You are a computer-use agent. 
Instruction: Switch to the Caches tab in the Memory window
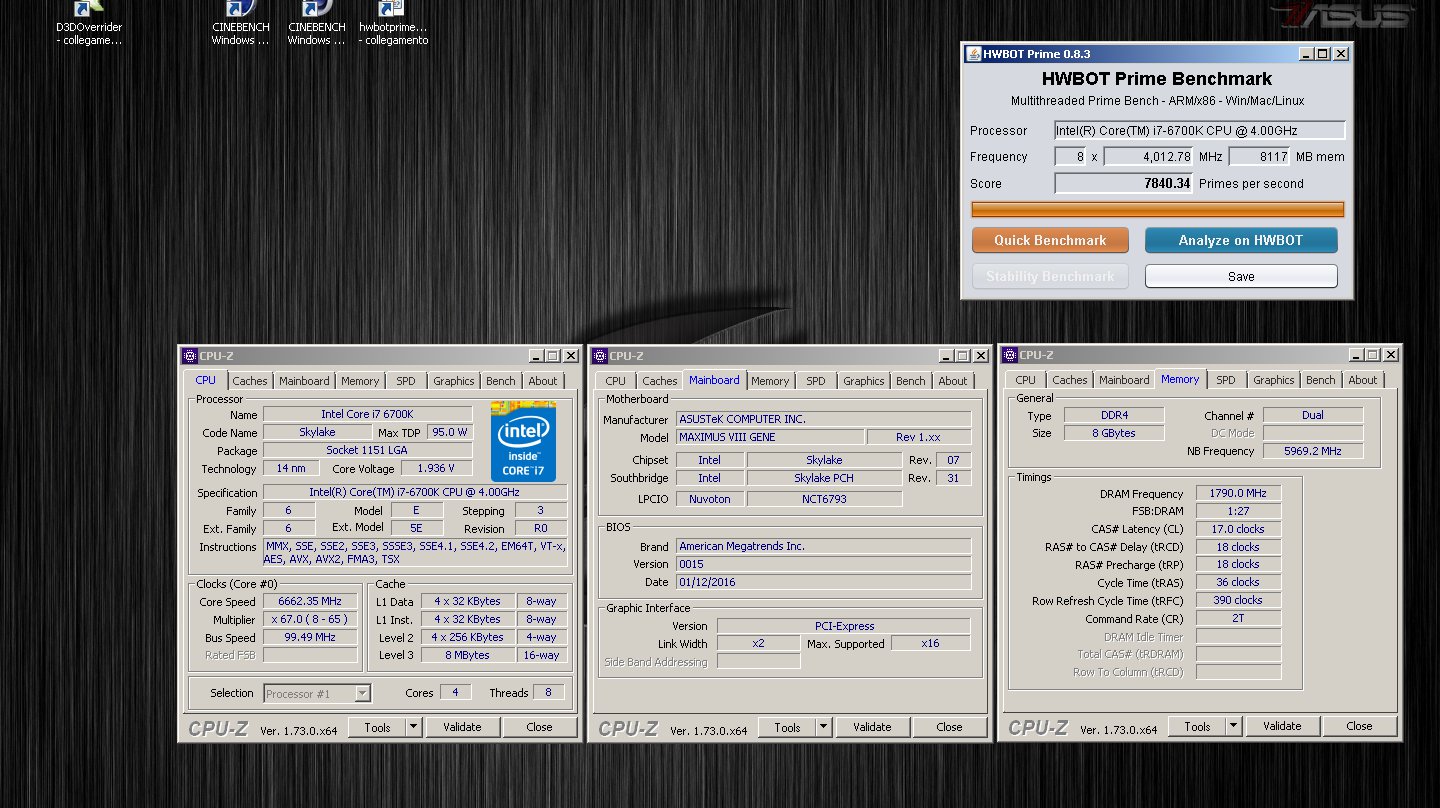point(1069,380)
